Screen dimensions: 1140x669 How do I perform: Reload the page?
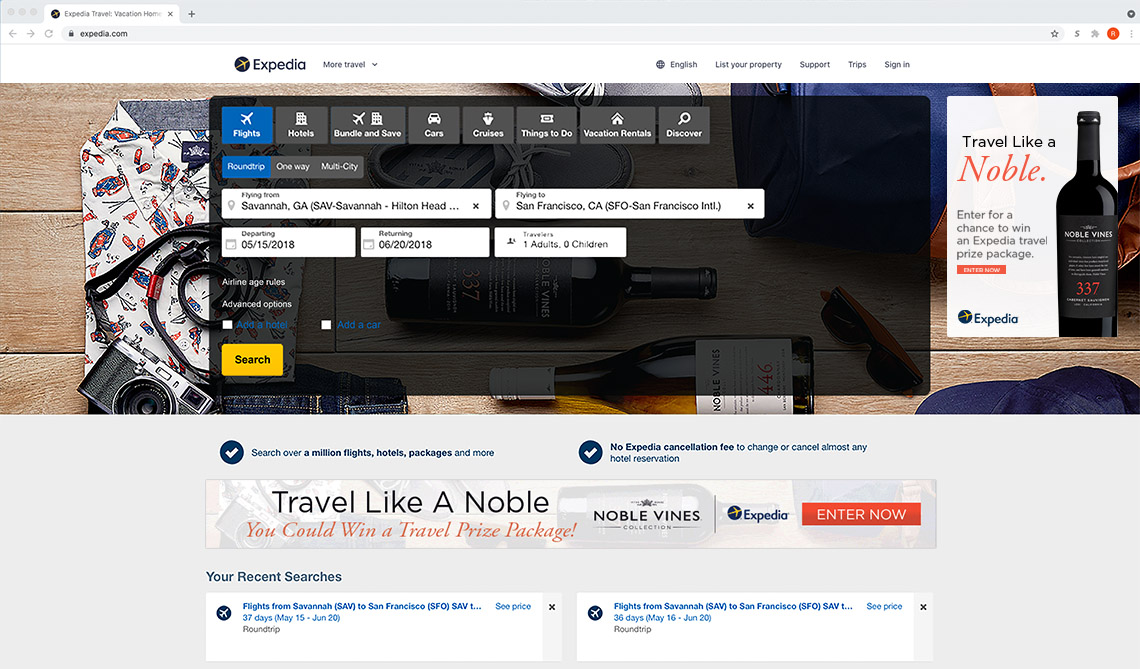pos(49,33)
